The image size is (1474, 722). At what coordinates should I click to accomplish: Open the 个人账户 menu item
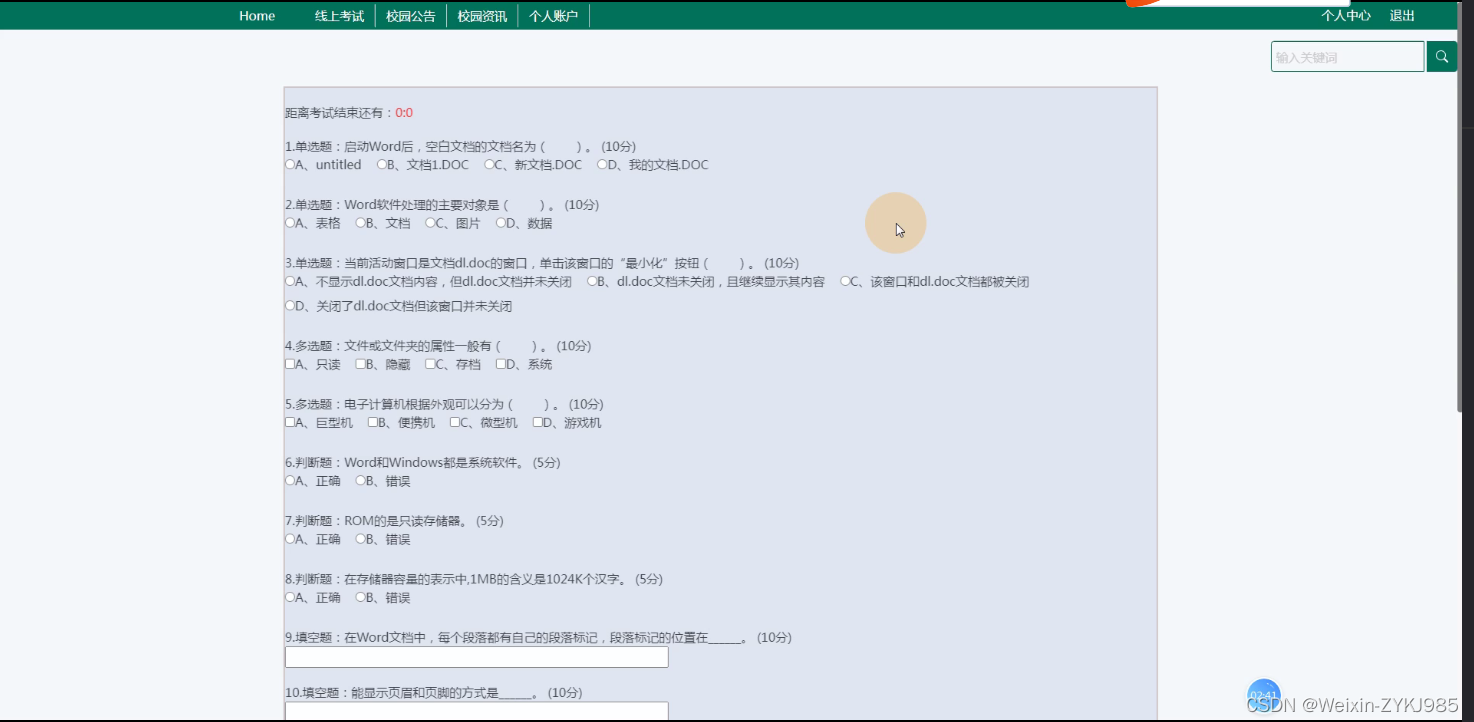pos(553,16)
